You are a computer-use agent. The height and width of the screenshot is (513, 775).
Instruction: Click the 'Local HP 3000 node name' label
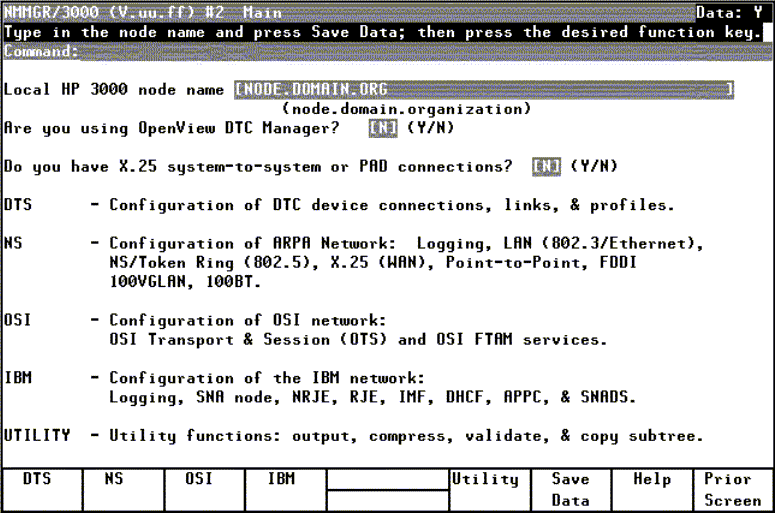click(x=114, y=89)
